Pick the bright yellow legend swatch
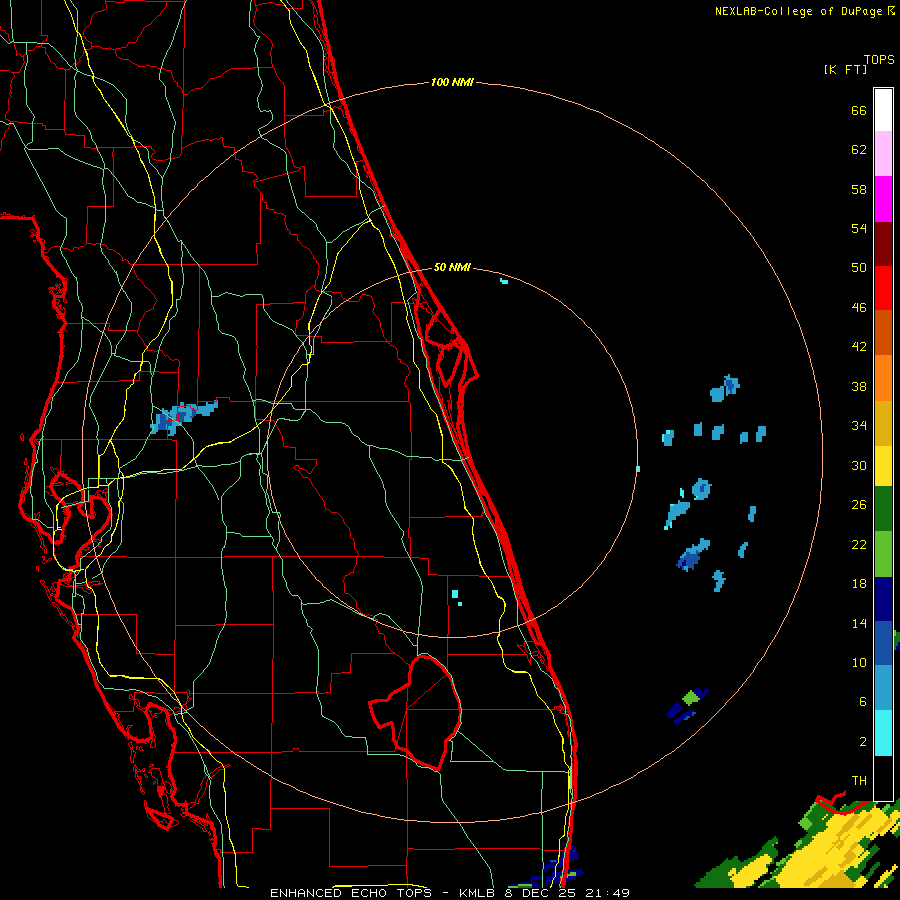 click(x=883, y=466)
